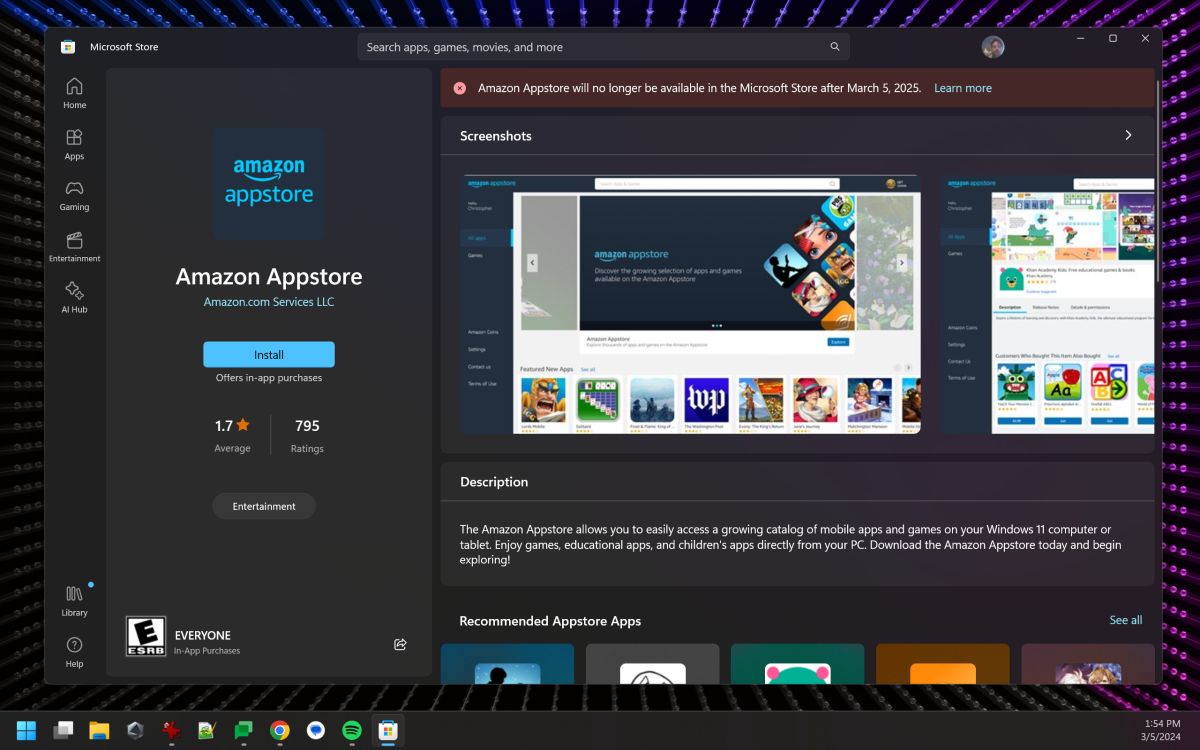Screen dimensions: 1200x750
Task: Click Learn more in the warning banner
Action: coord(963,88)
